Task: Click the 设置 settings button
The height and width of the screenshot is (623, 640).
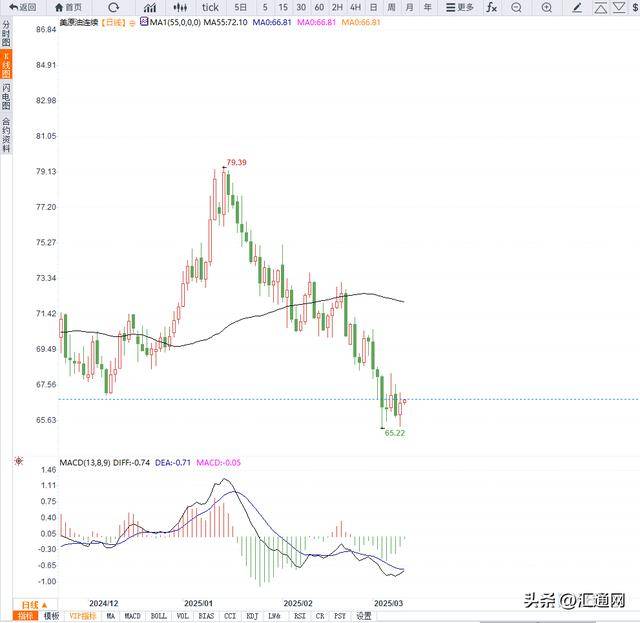Action: click(x=364, y=616)
